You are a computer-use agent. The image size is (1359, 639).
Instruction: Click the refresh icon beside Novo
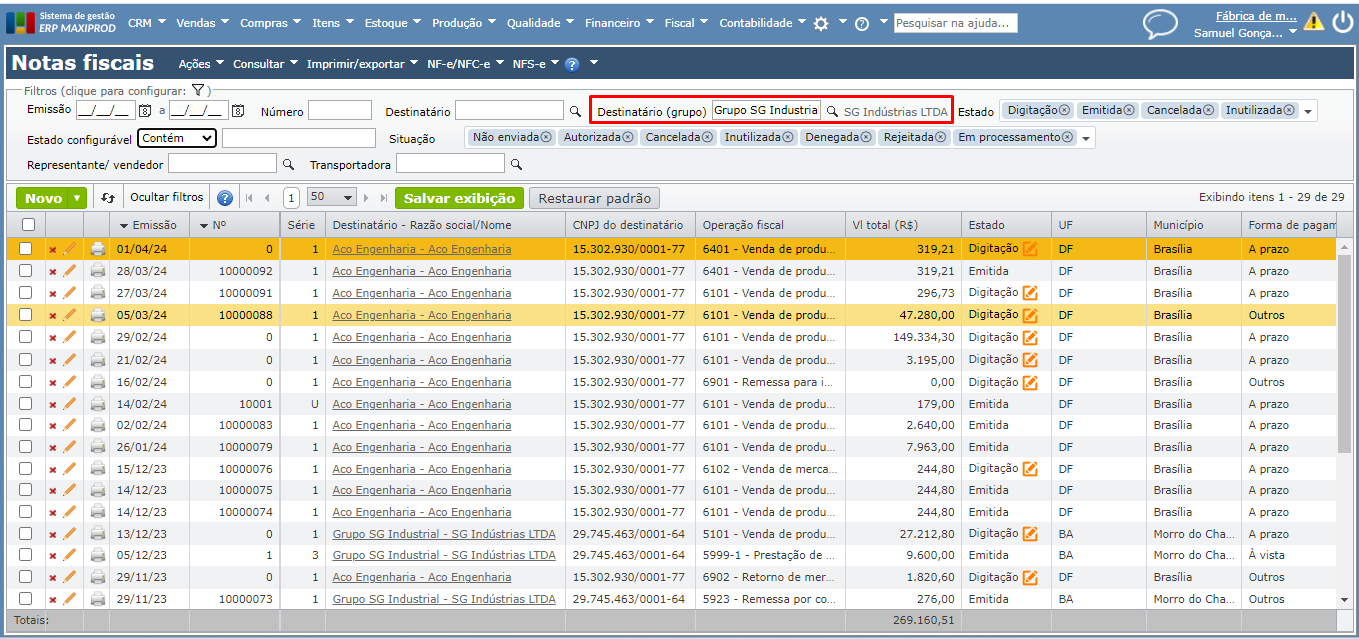pos(108,198)
